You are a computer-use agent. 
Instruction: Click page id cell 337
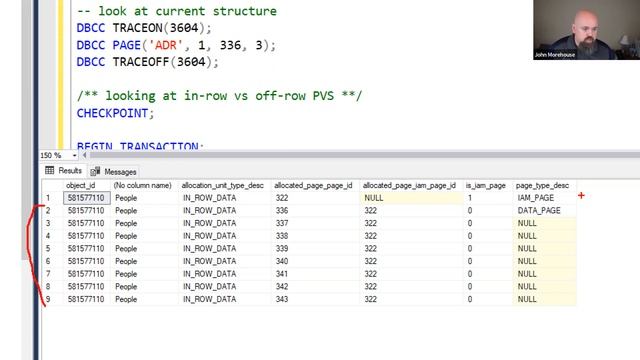tap(315, 223)
